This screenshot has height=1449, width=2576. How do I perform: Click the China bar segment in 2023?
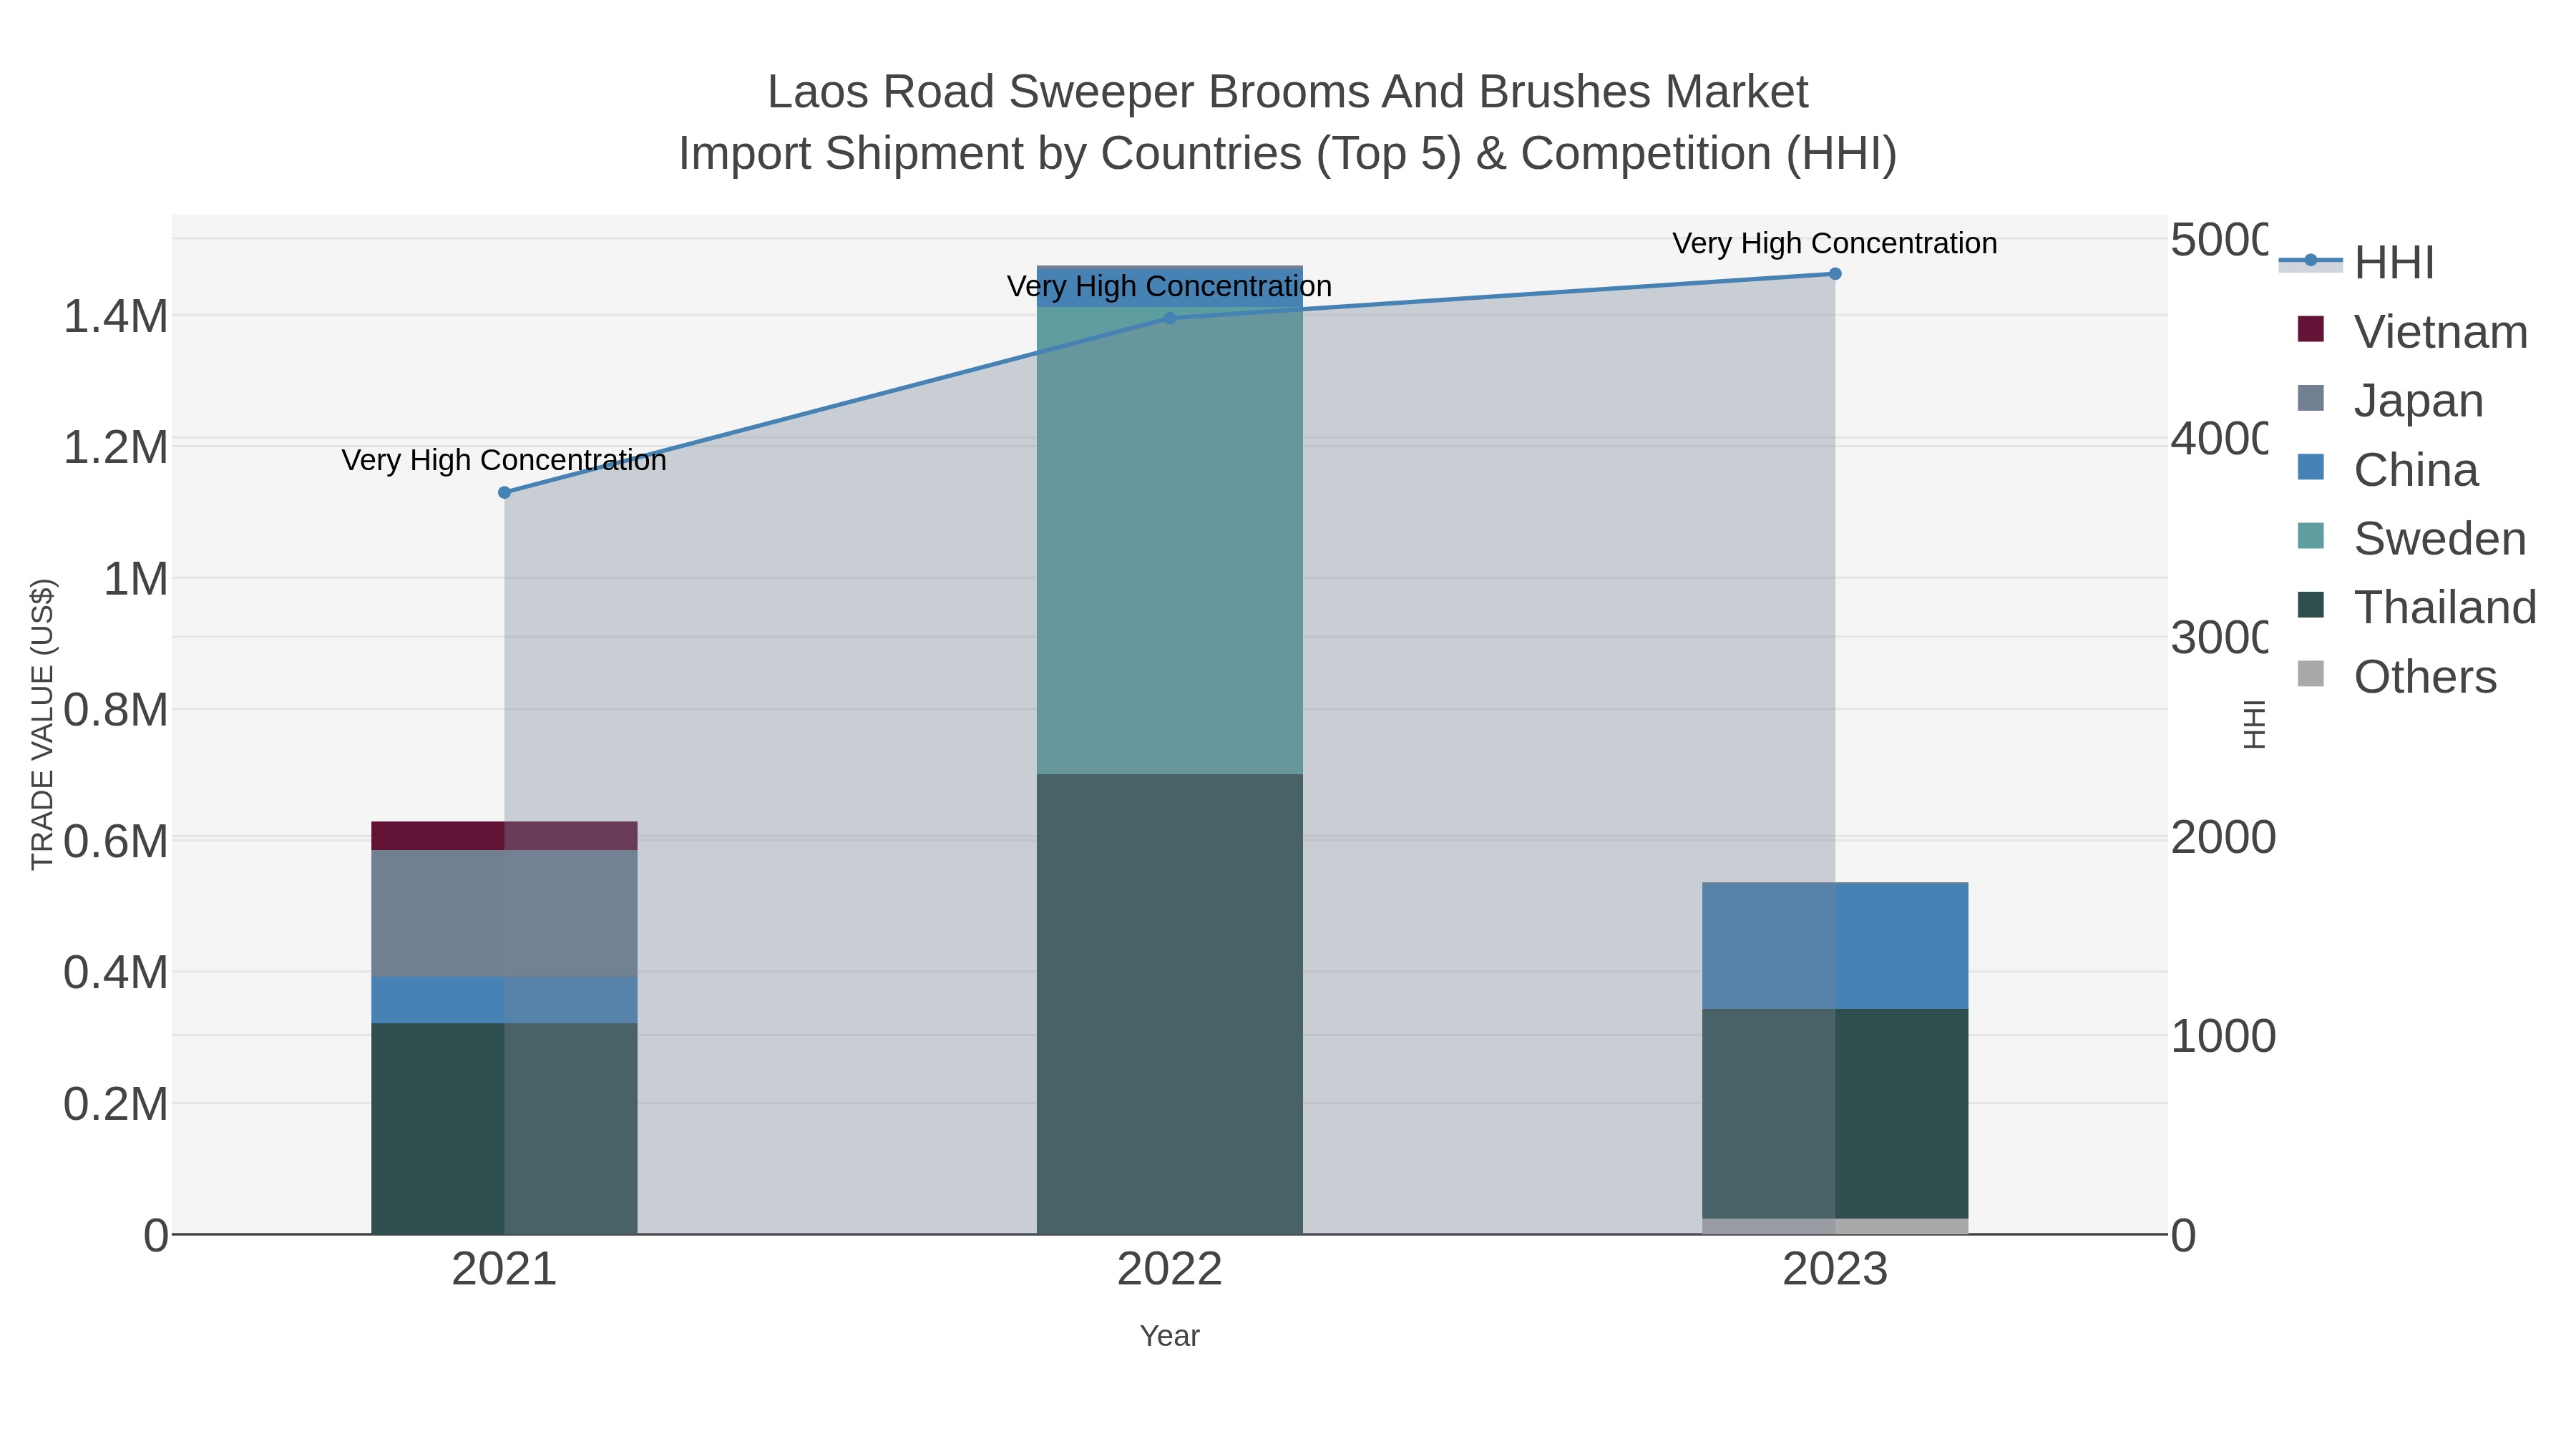(1835, 945)
